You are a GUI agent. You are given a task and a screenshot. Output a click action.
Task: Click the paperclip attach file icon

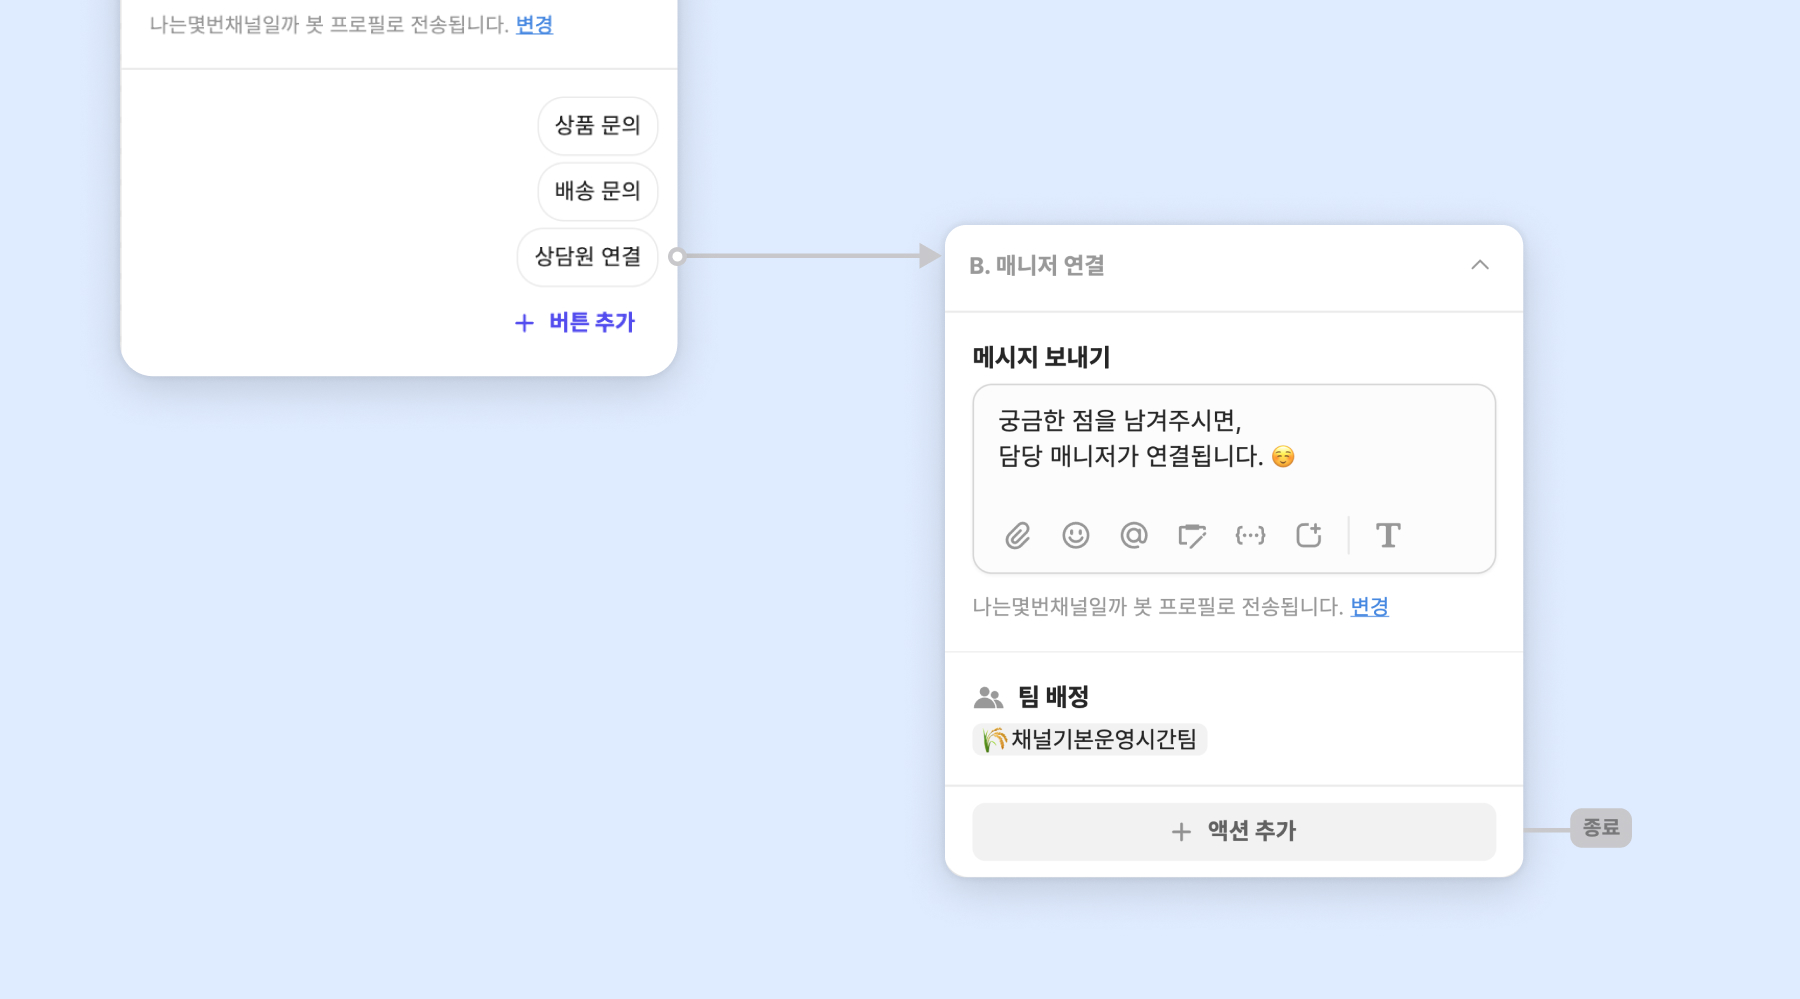1017,536
